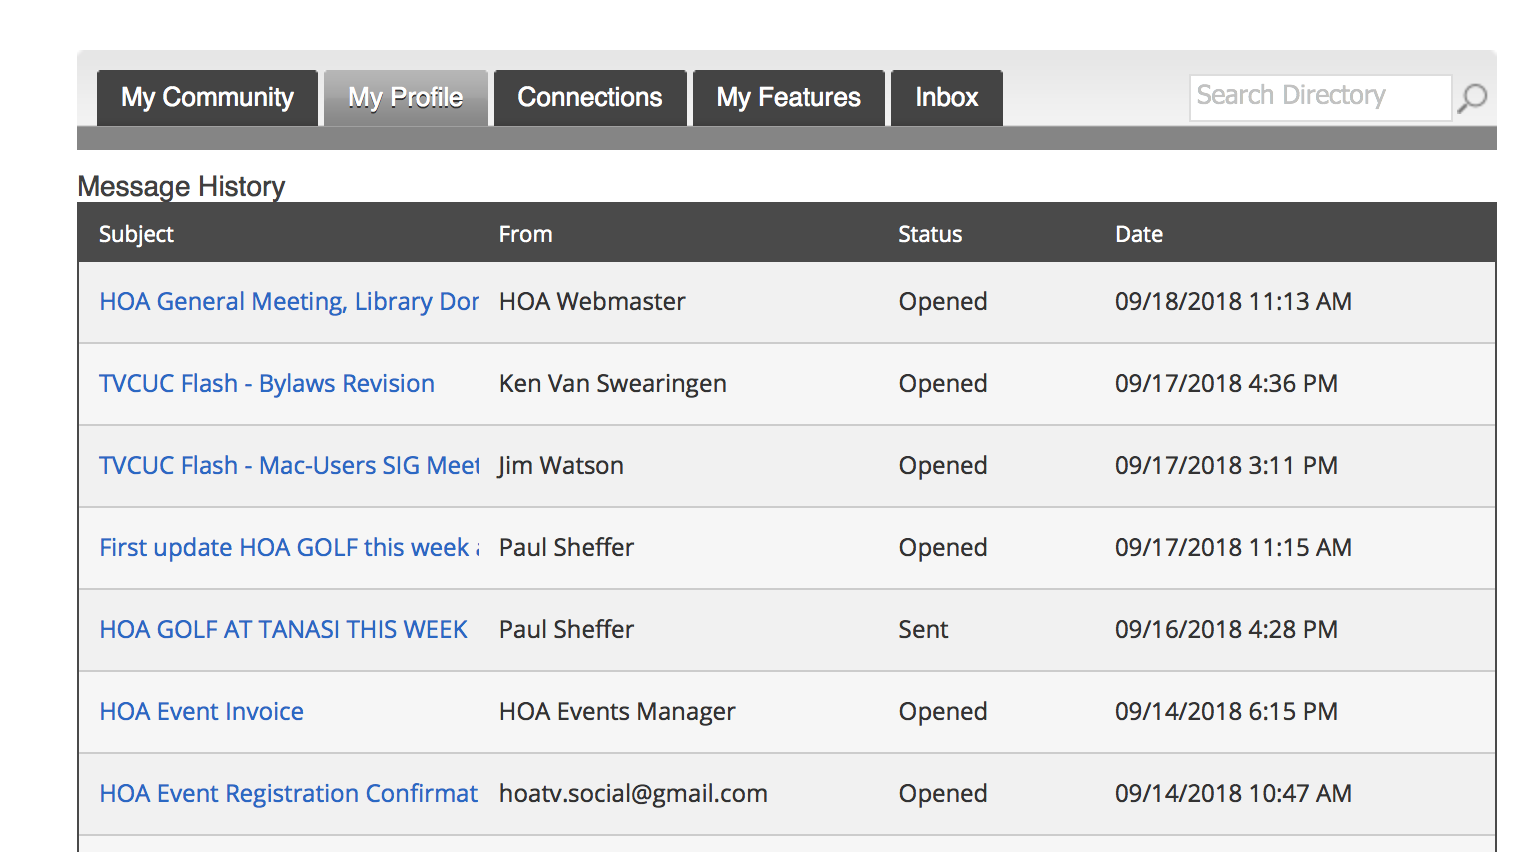Open HOA General Meeting, Library message
This screenshot has width=1524, height=852.
(x=289, y=302)
